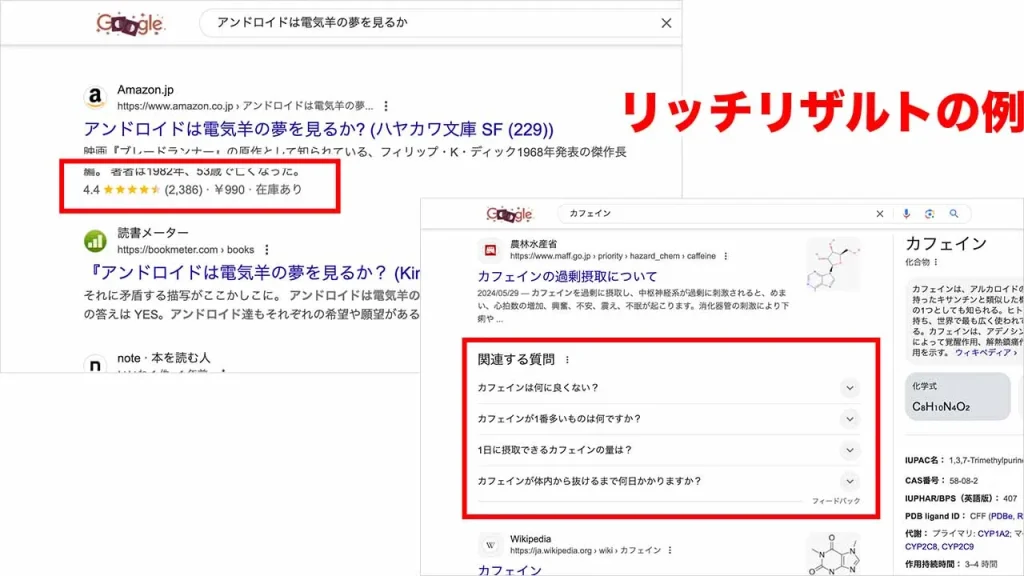The height and width of the screenshot is (576, 1024).
Task: Click the Amazon.jp favicon
Action: pyautogui.click(x=95, y=97)
